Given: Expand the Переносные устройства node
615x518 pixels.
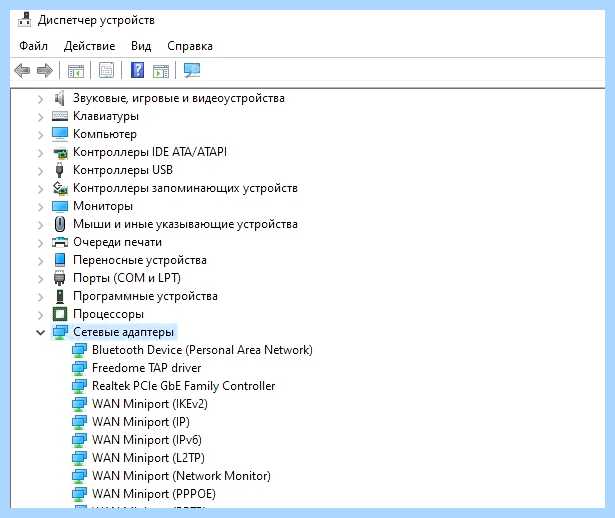Looking at the screenshot, I should click(x=40, y=261).
